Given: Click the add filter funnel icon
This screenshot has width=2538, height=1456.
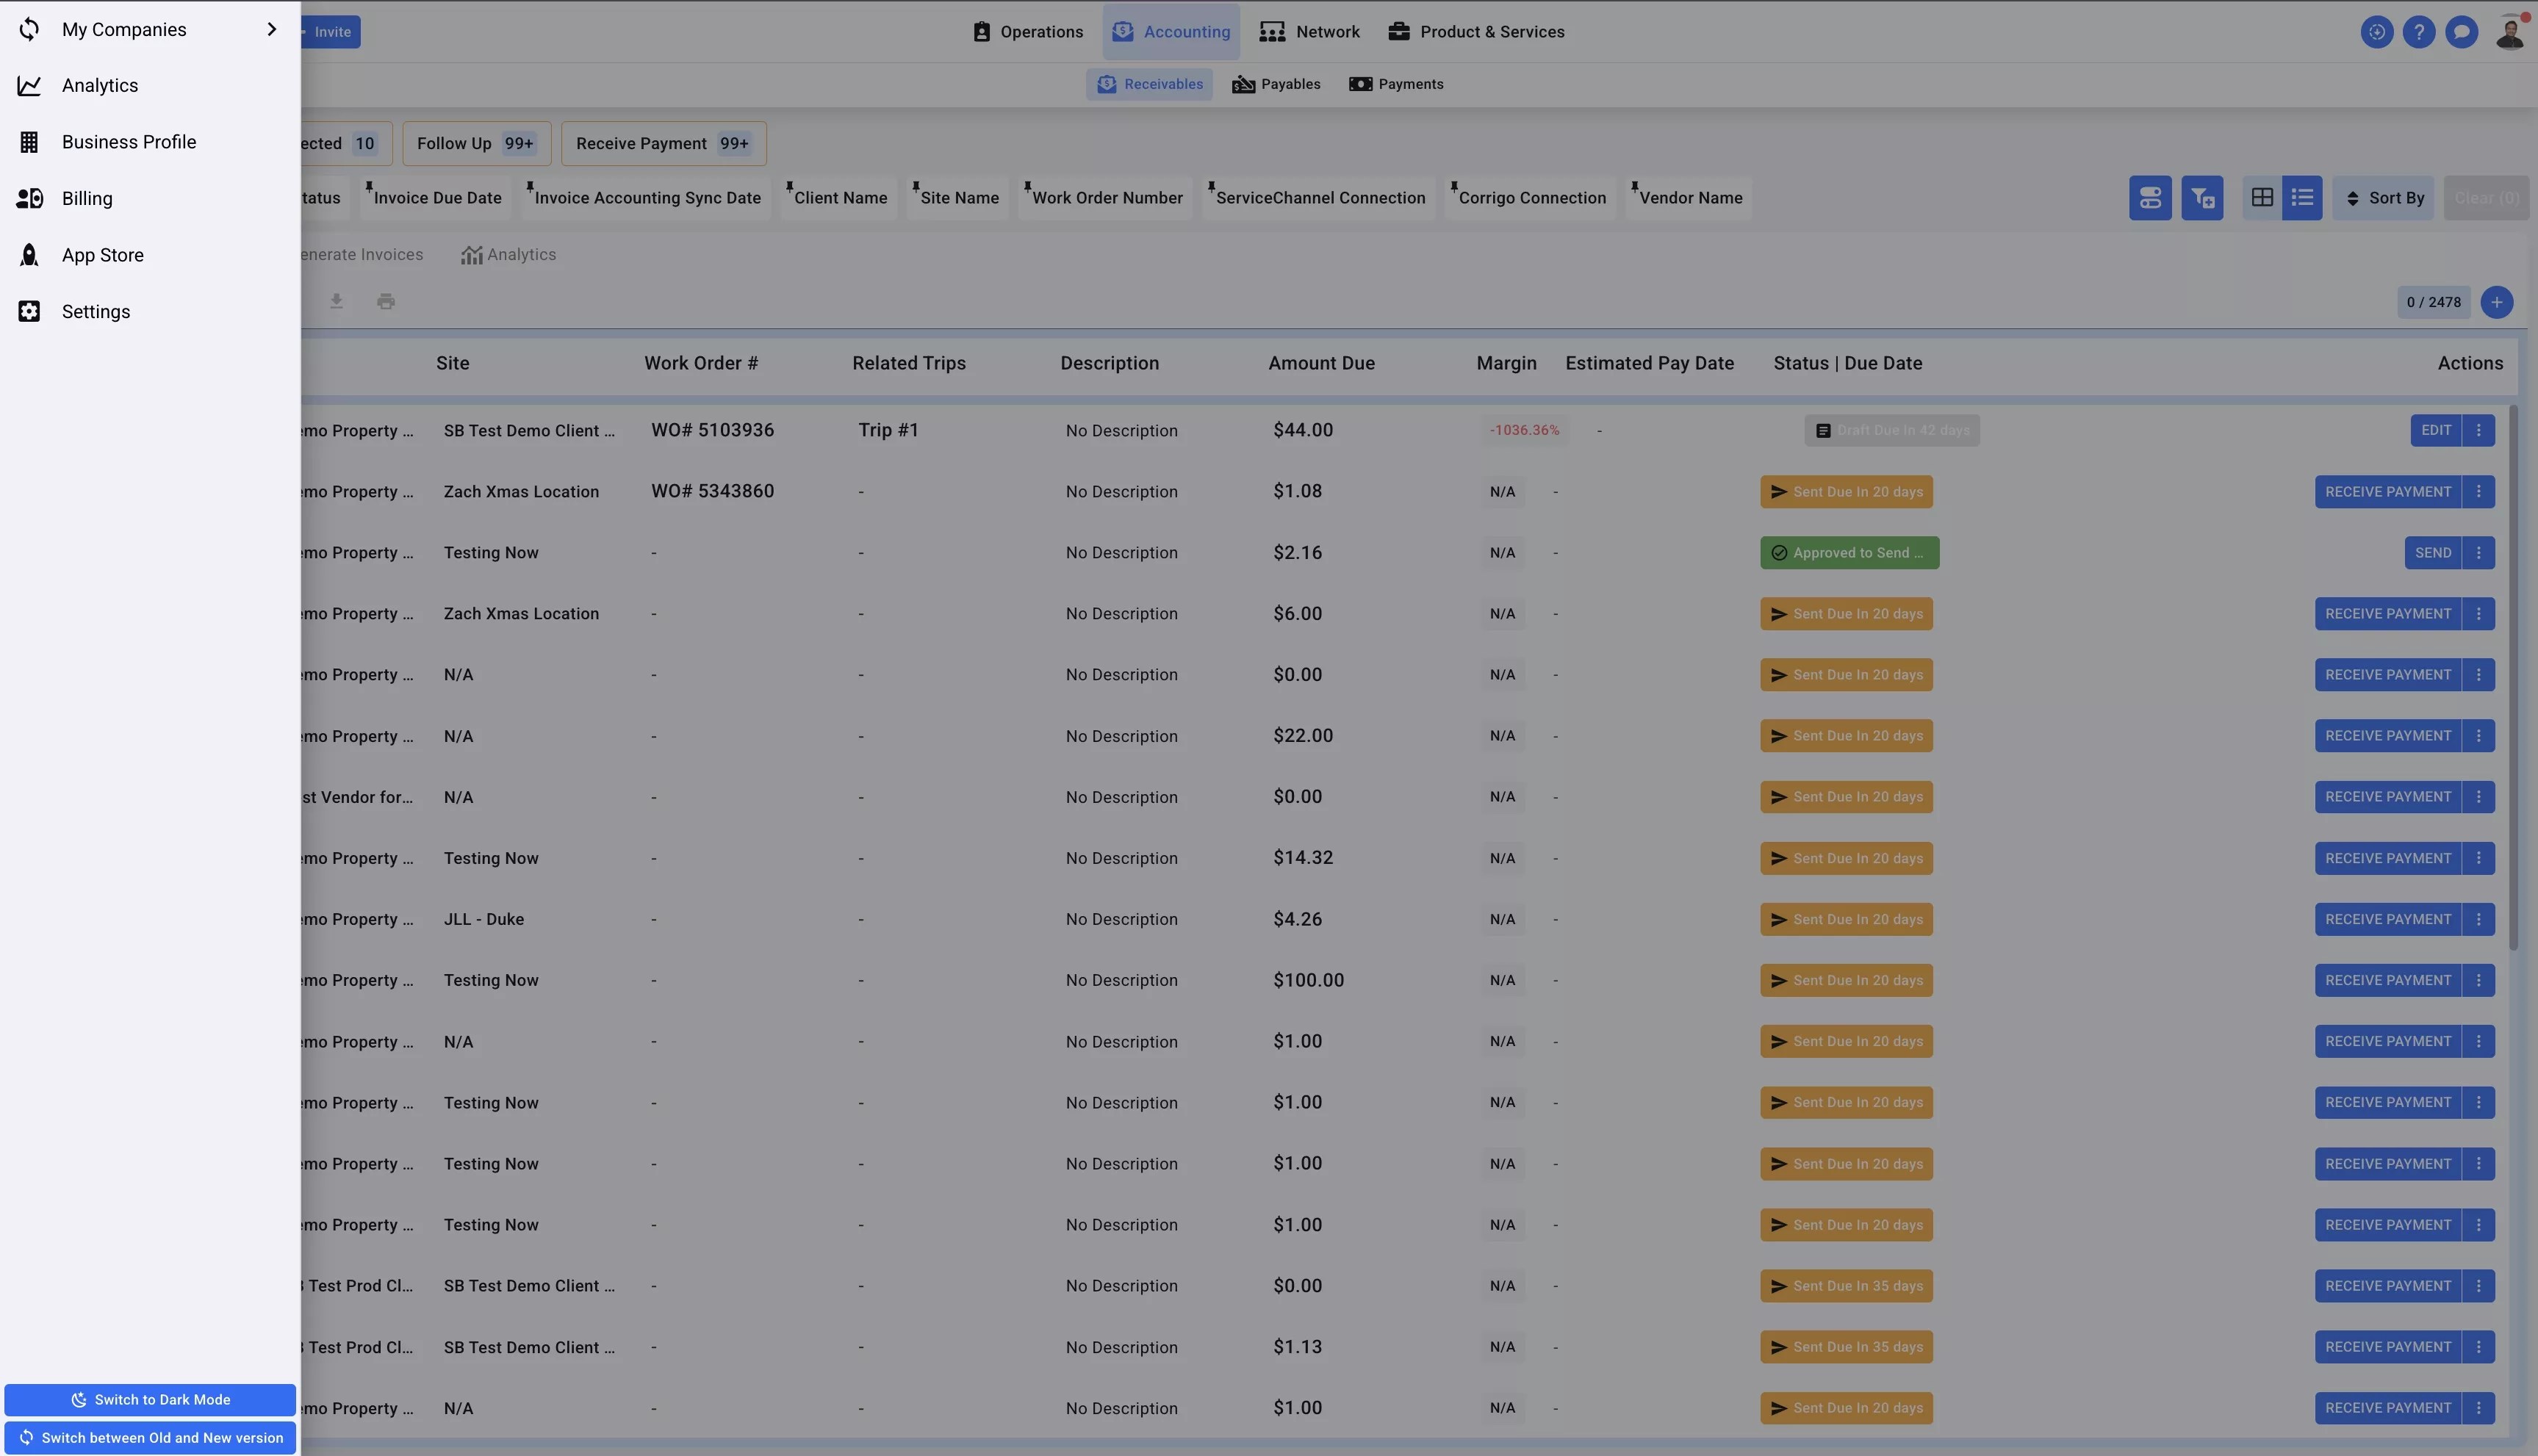Looking at the screenshot, I should pos(2203,197).
